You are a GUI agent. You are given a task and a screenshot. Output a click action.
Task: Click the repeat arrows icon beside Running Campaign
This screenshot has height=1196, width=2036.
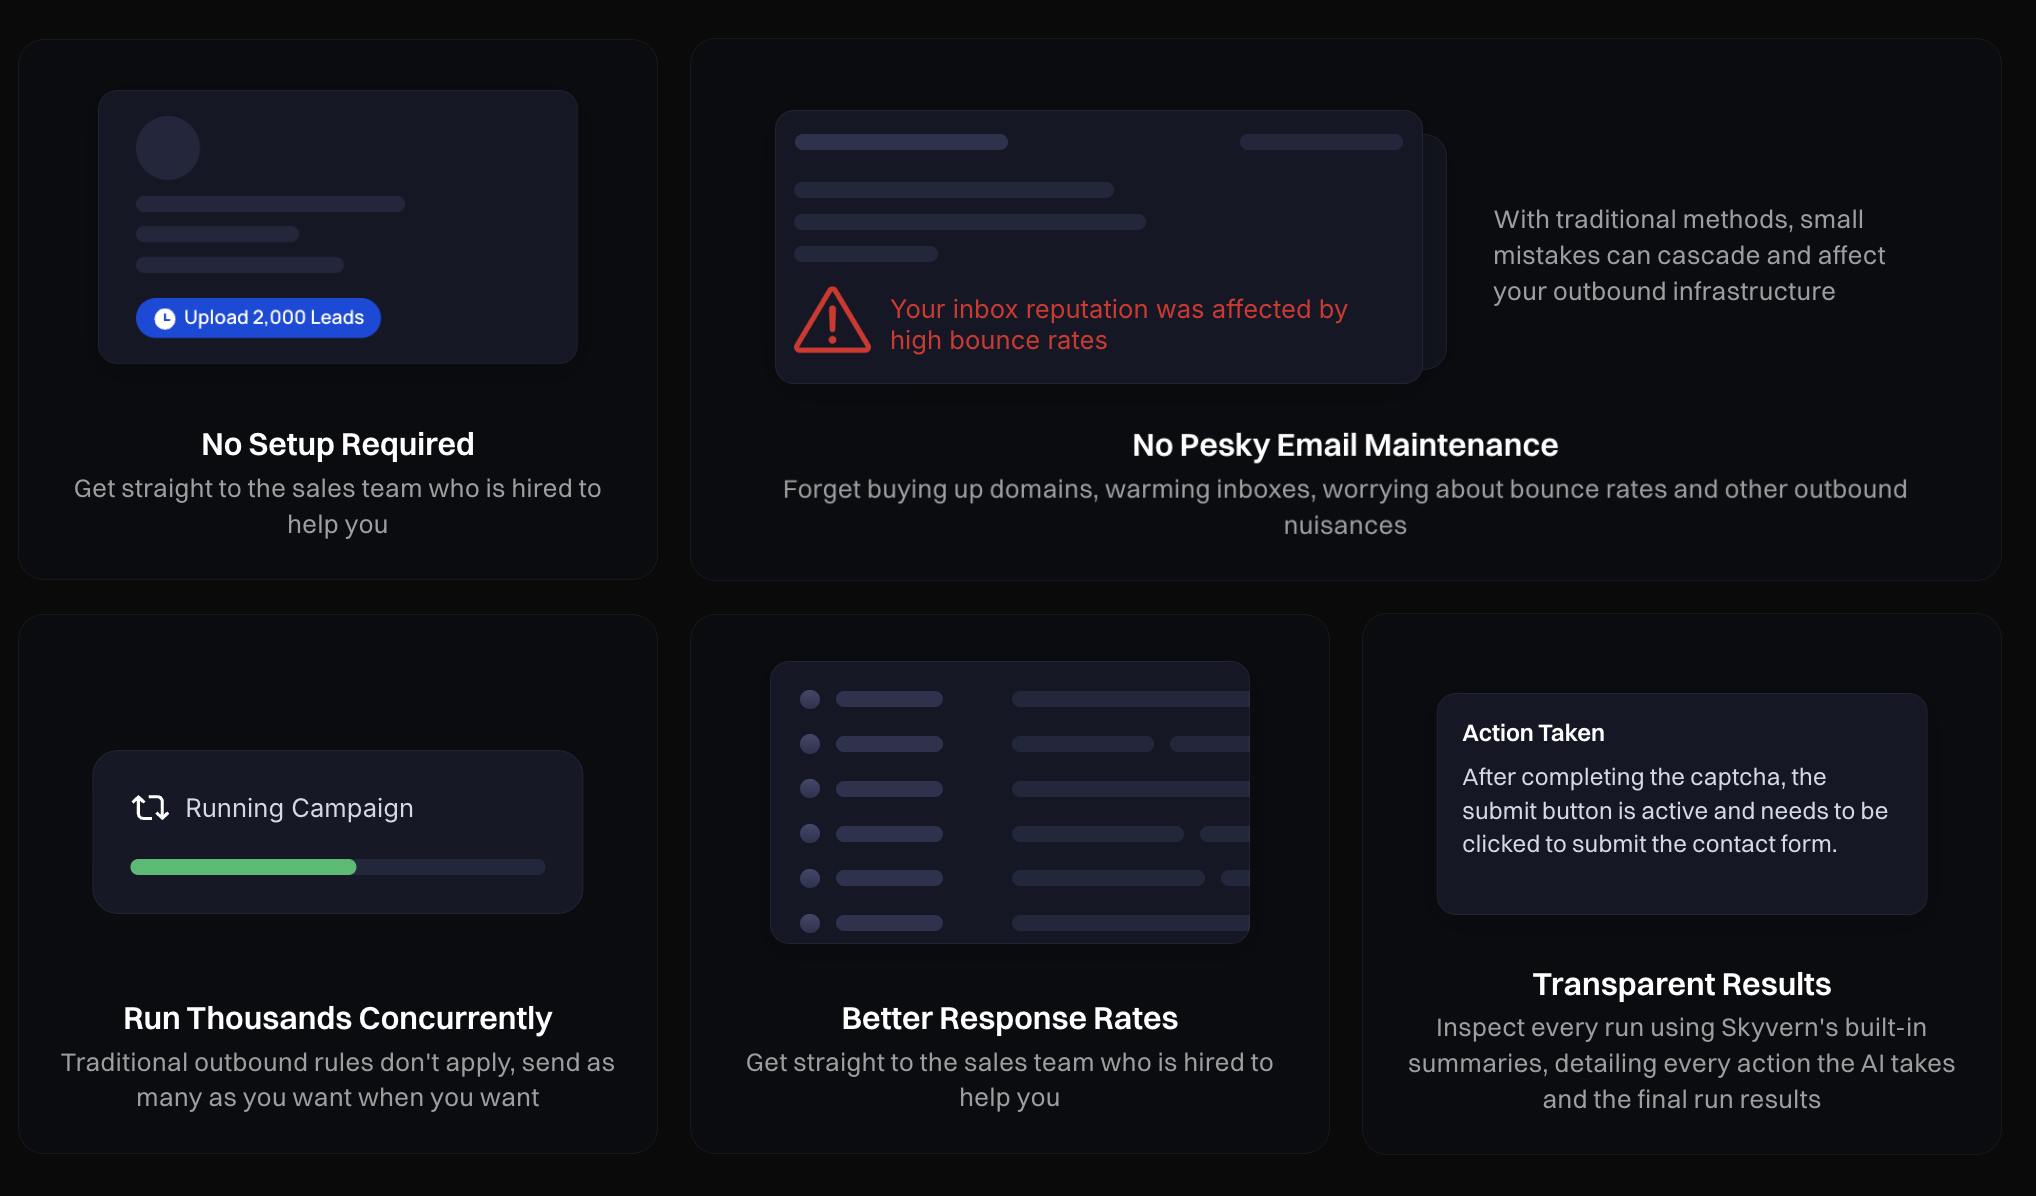pyautogui.click(x=148, y=808)
